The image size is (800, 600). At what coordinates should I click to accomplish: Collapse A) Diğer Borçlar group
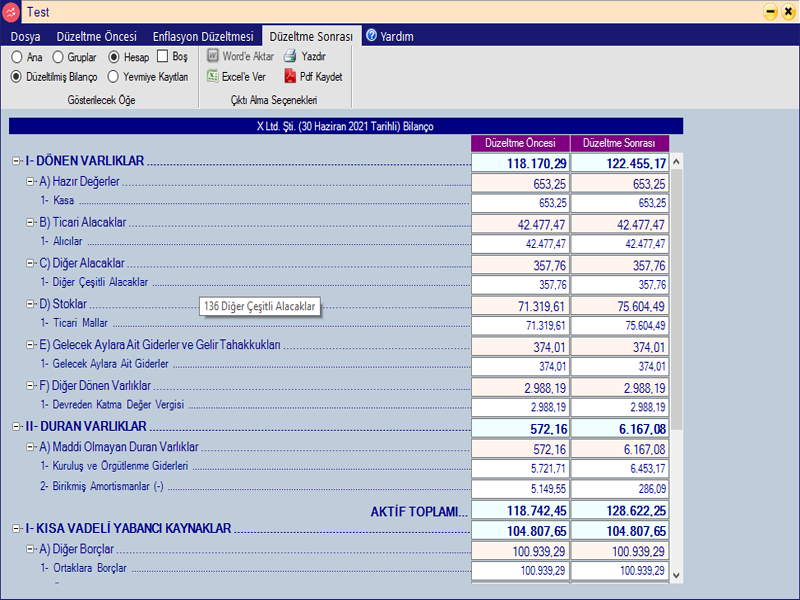[30, 549]
